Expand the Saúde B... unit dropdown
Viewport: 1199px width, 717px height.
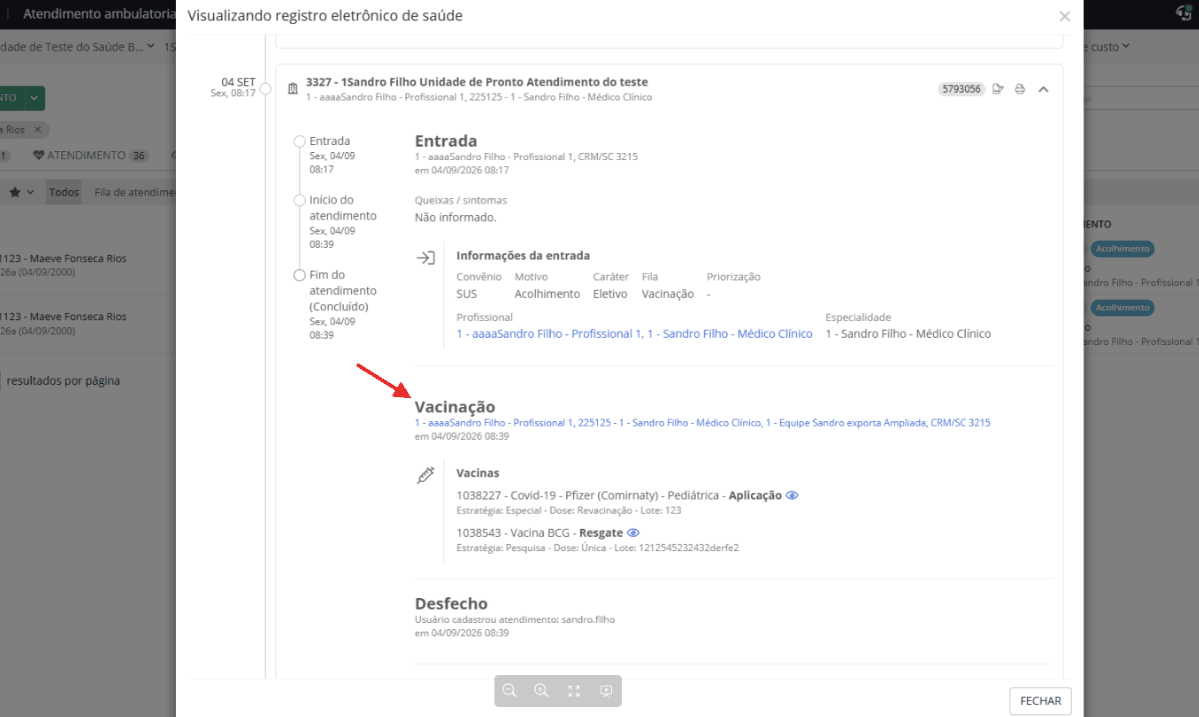click(151, 47)
